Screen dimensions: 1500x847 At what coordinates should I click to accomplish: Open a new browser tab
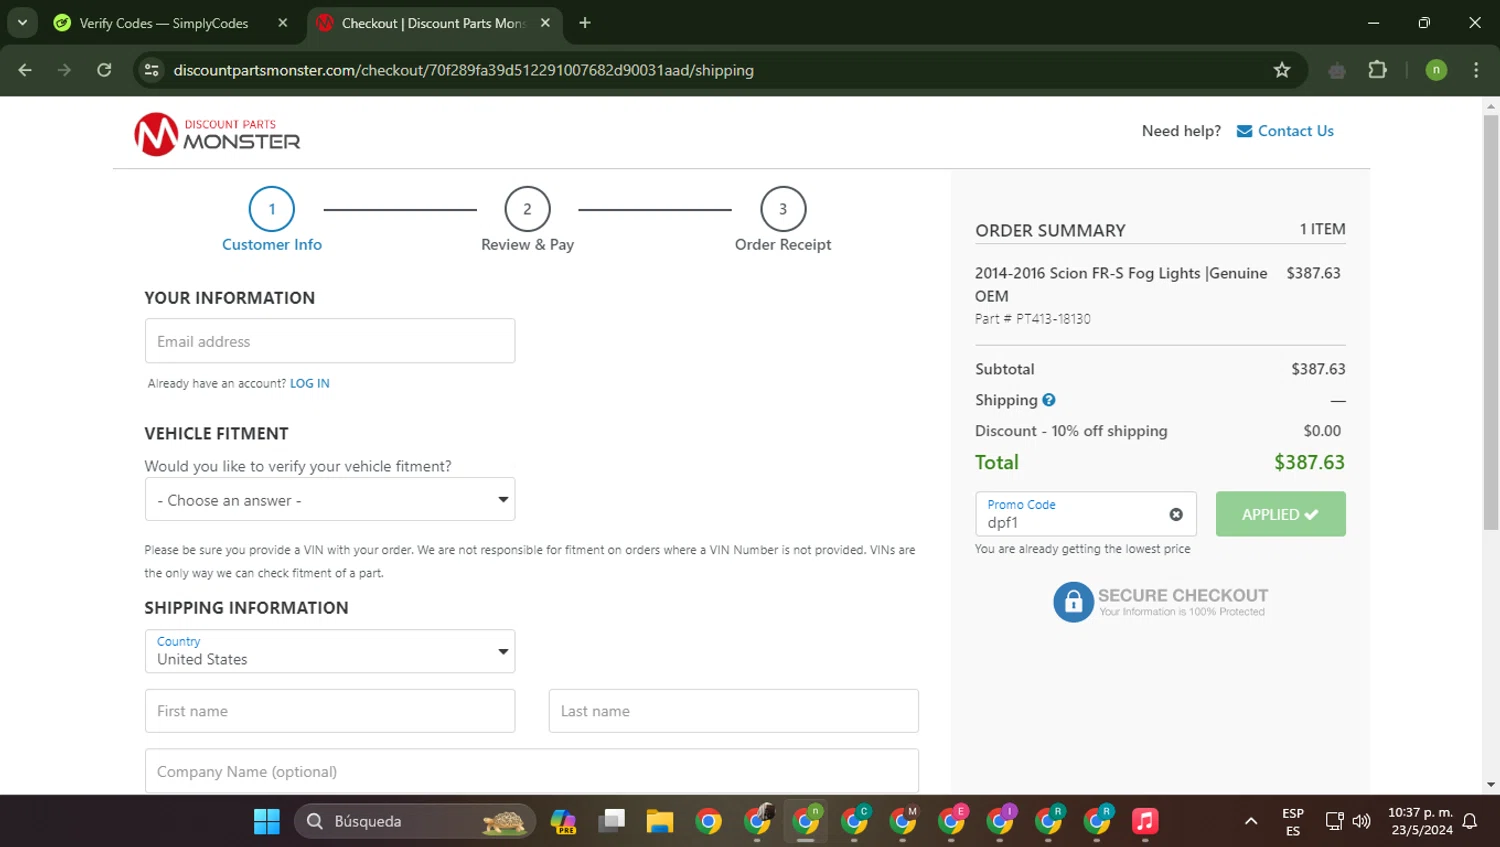(585, 23)
